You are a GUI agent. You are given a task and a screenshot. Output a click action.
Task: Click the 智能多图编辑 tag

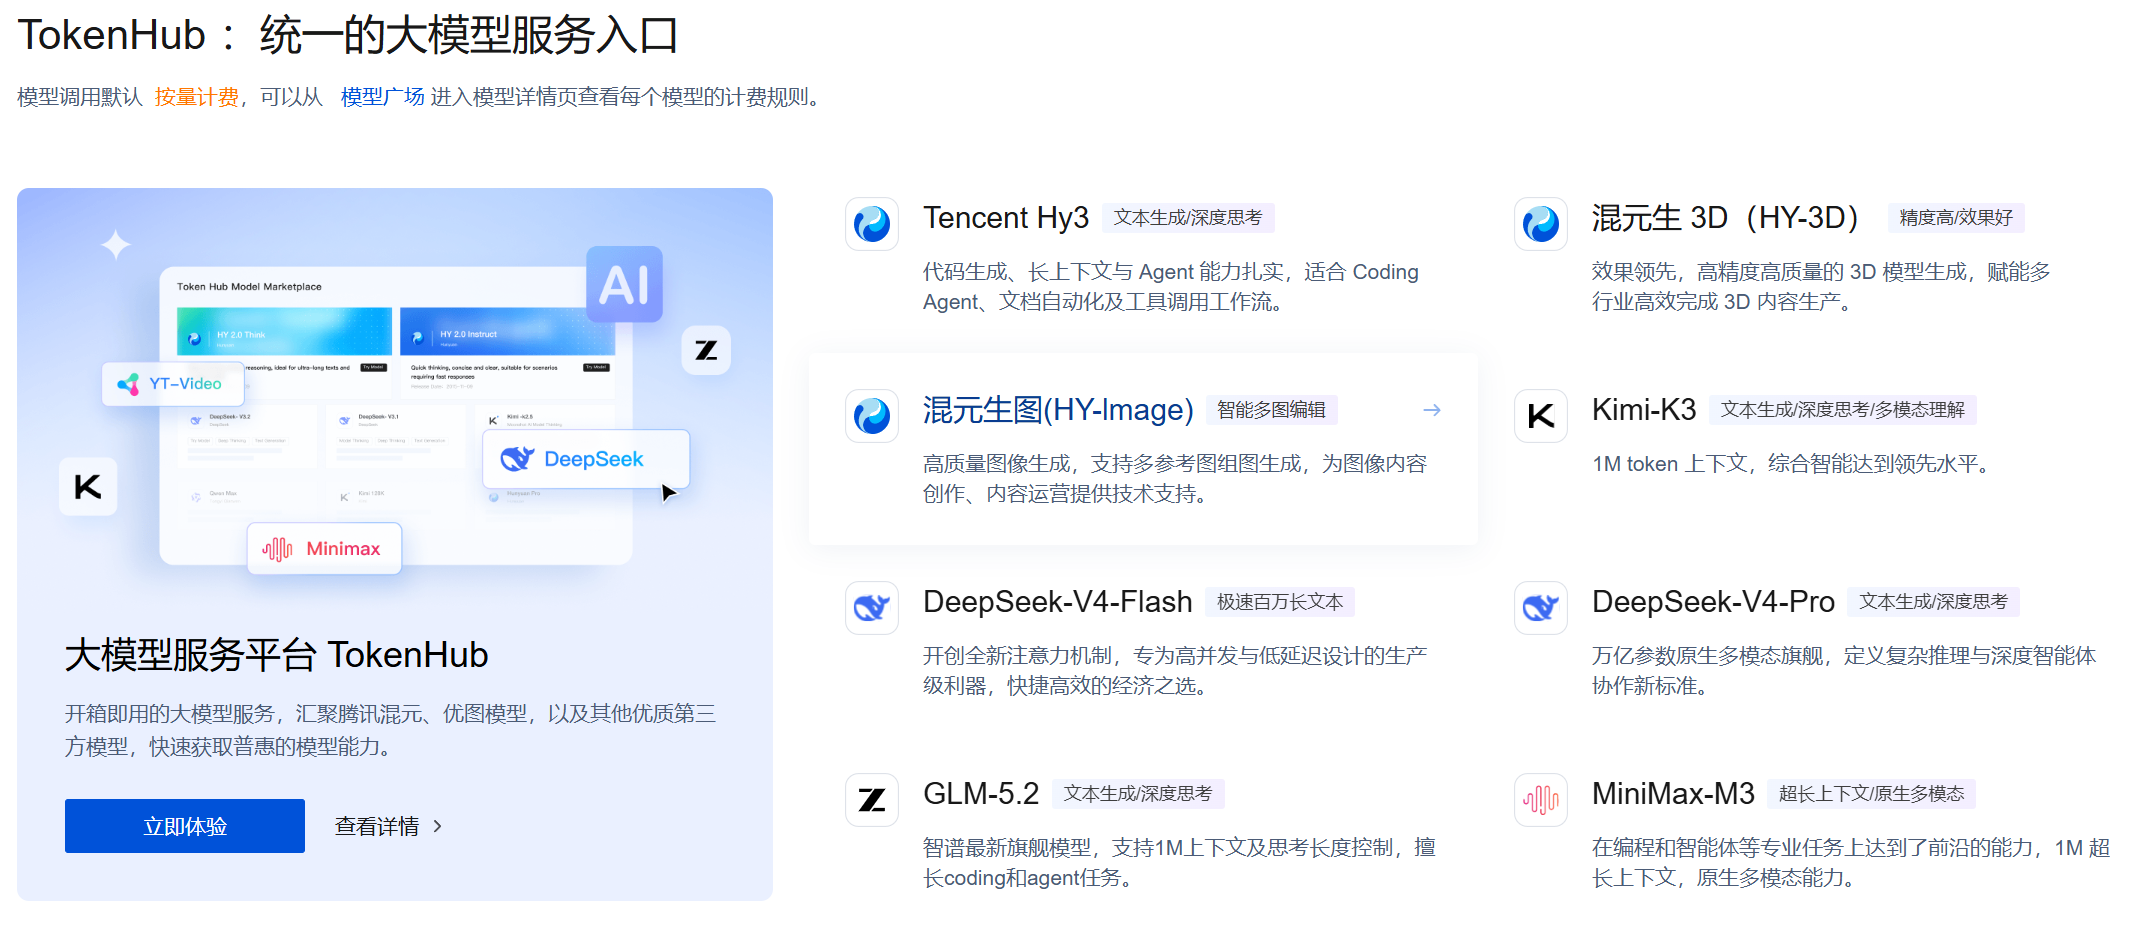tap(1271, 410)
